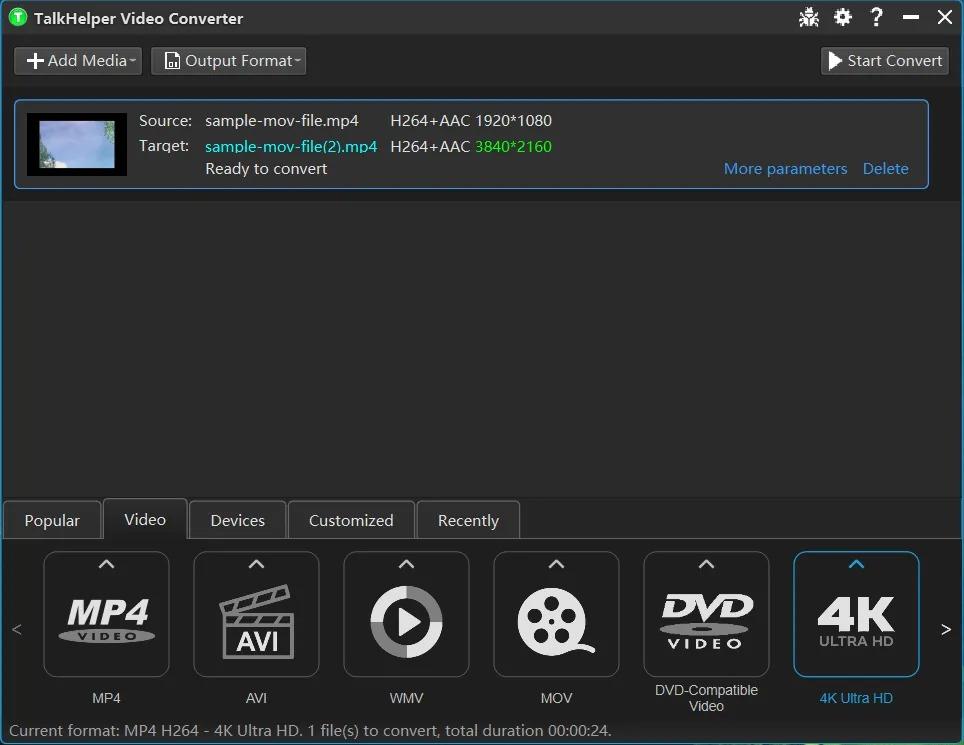Viewport: 964px width, 745px height.
Task: Click the AVI label under the icon
Action: 256,698
